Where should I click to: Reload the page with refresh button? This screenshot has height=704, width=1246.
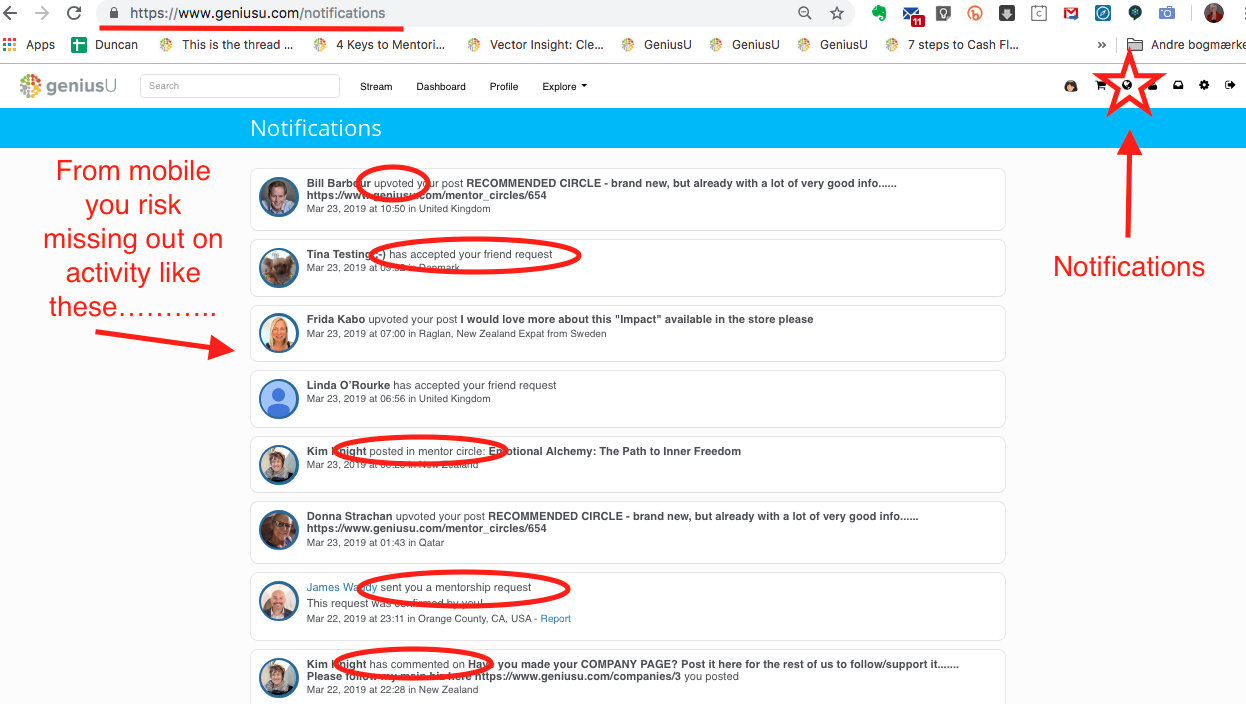point(74,14)
